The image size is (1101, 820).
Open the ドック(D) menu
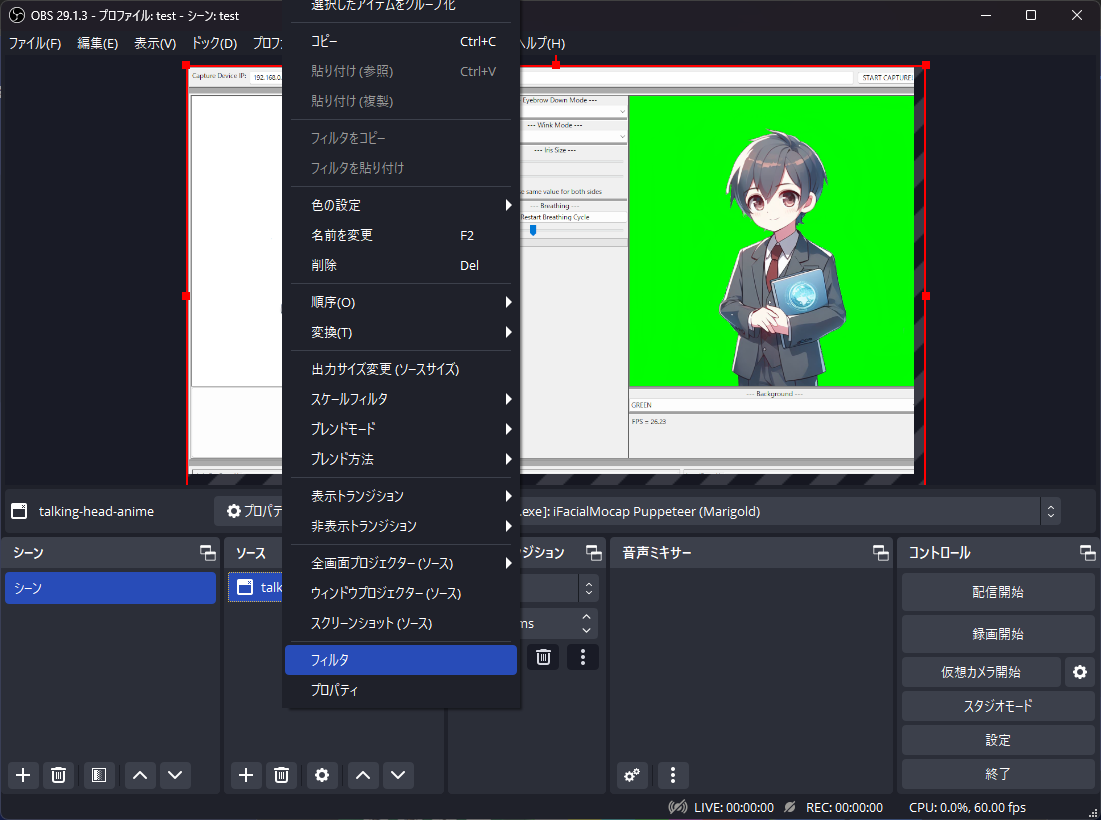click(x=212, y=43)
